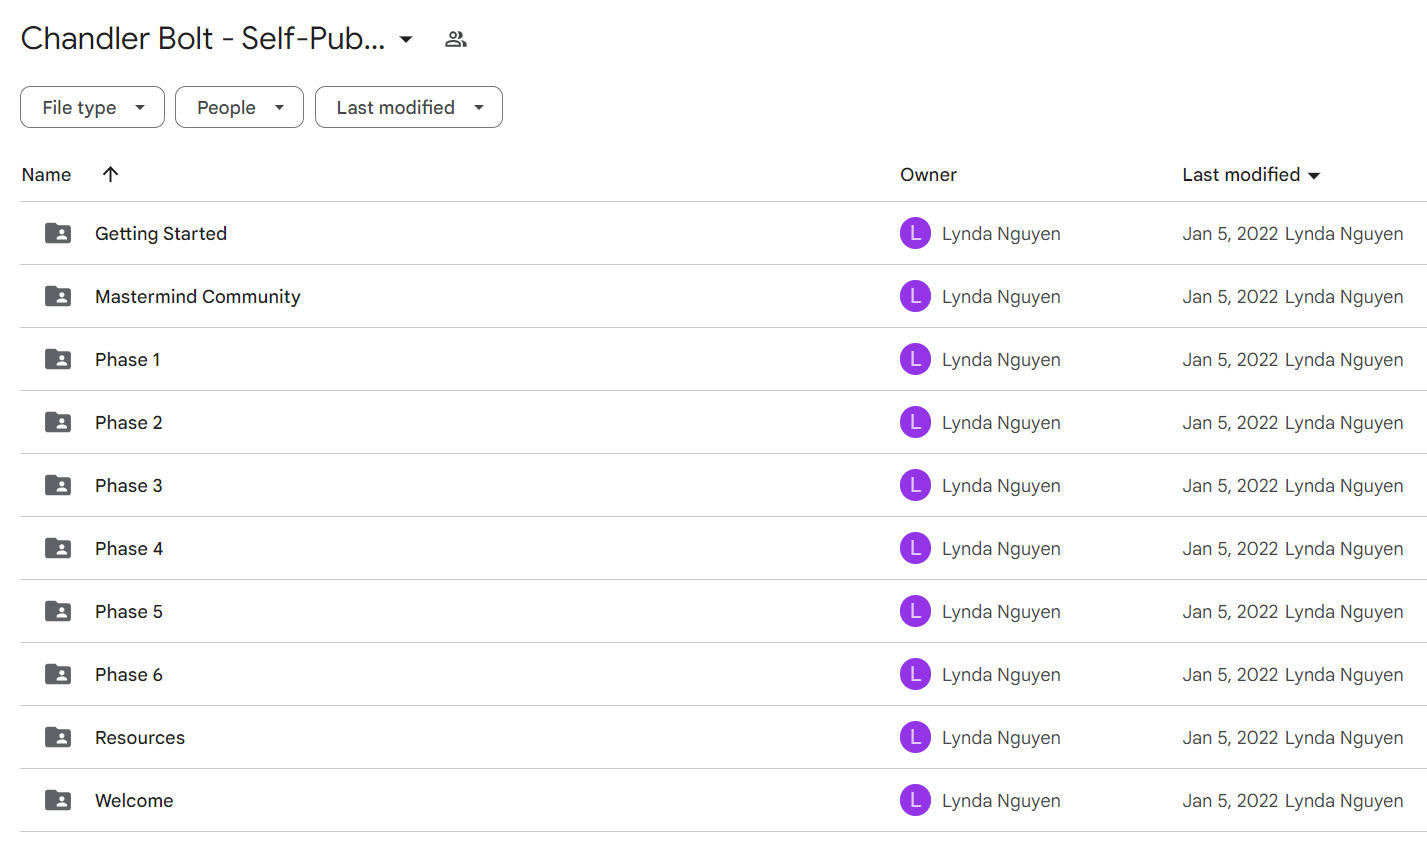Open the Last modified filter

tap(408, 107)
